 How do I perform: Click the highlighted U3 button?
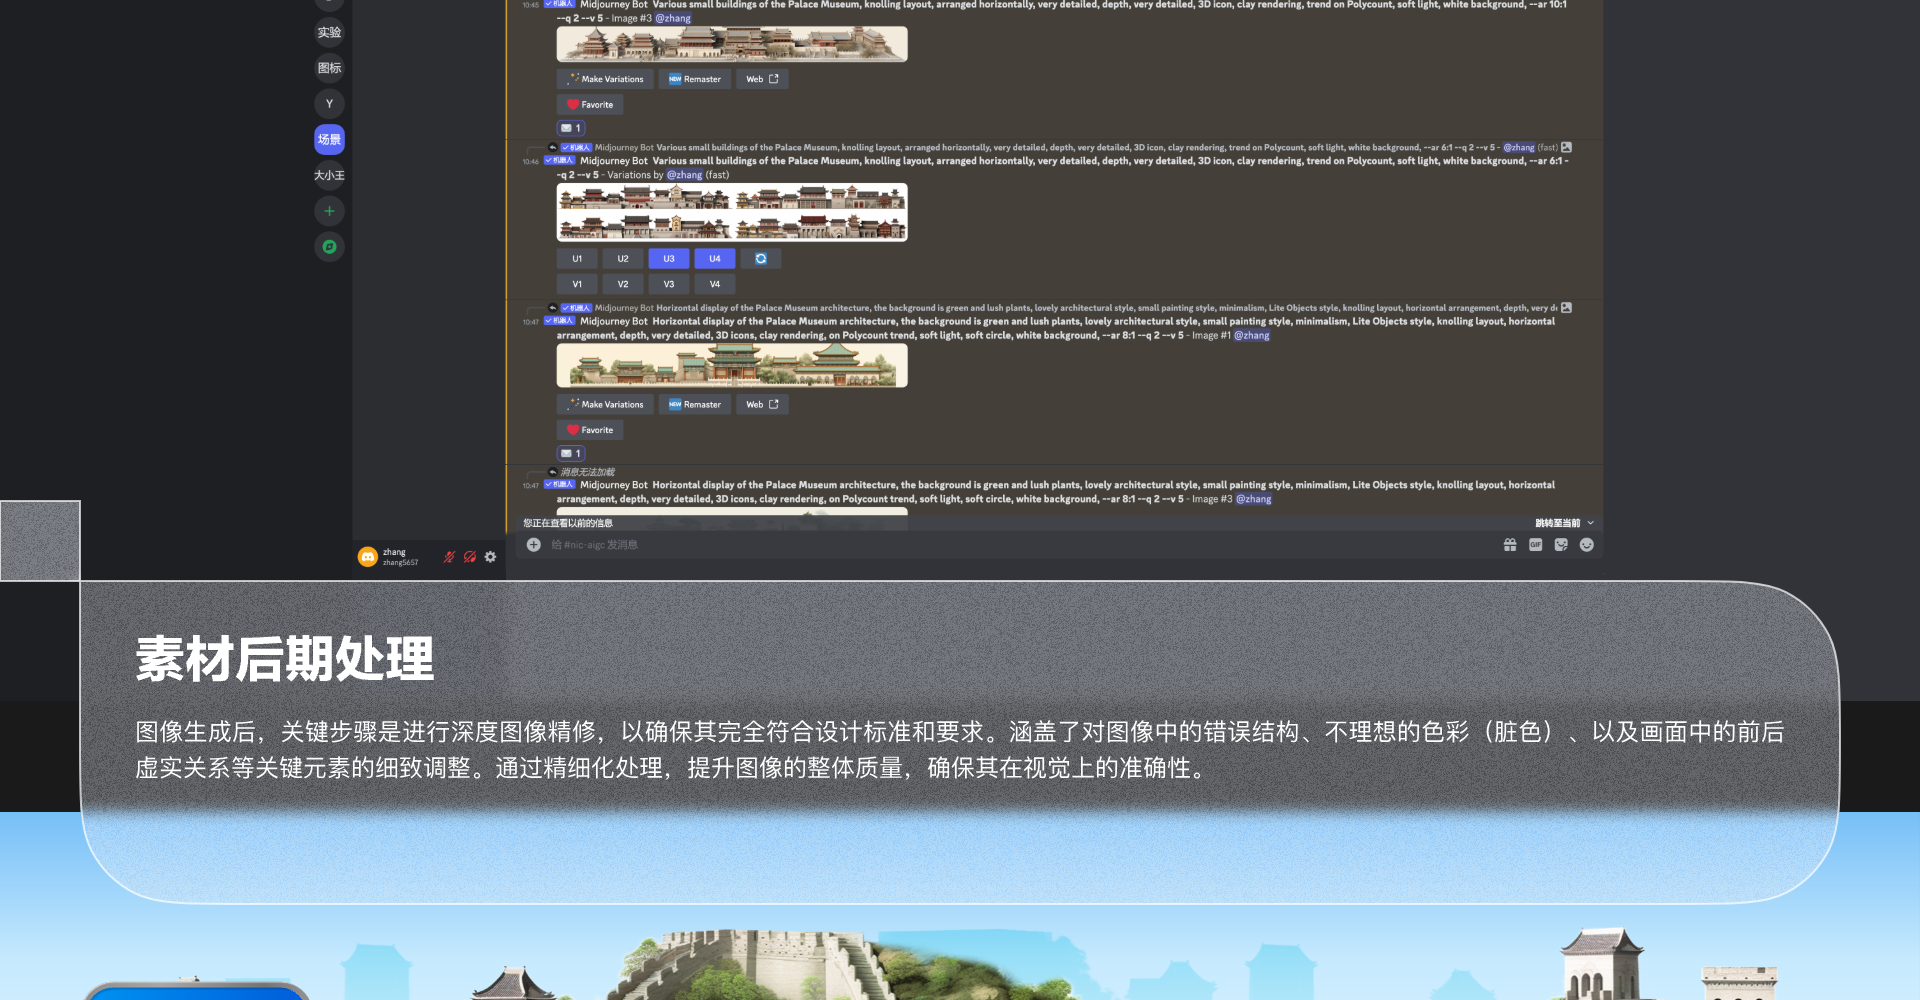[669, 259]
